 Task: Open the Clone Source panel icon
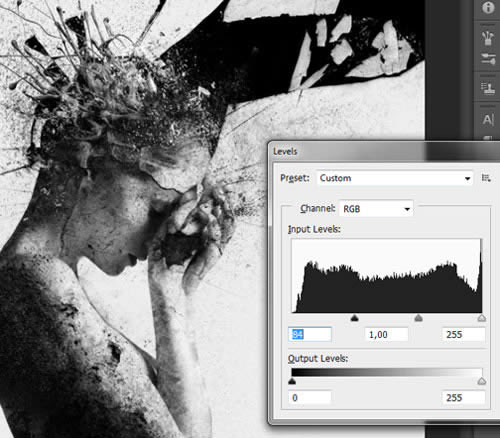click(488, 88)
